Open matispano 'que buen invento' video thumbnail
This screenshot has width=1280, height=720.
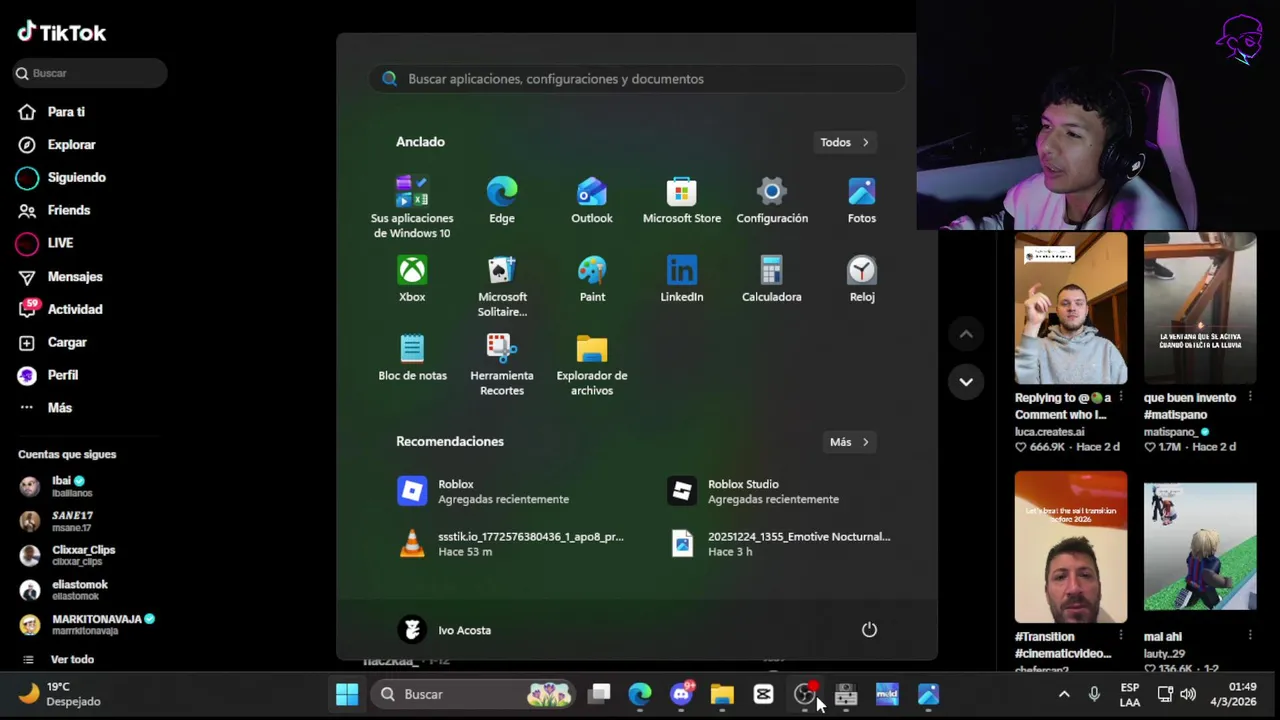coord(1200,308)
